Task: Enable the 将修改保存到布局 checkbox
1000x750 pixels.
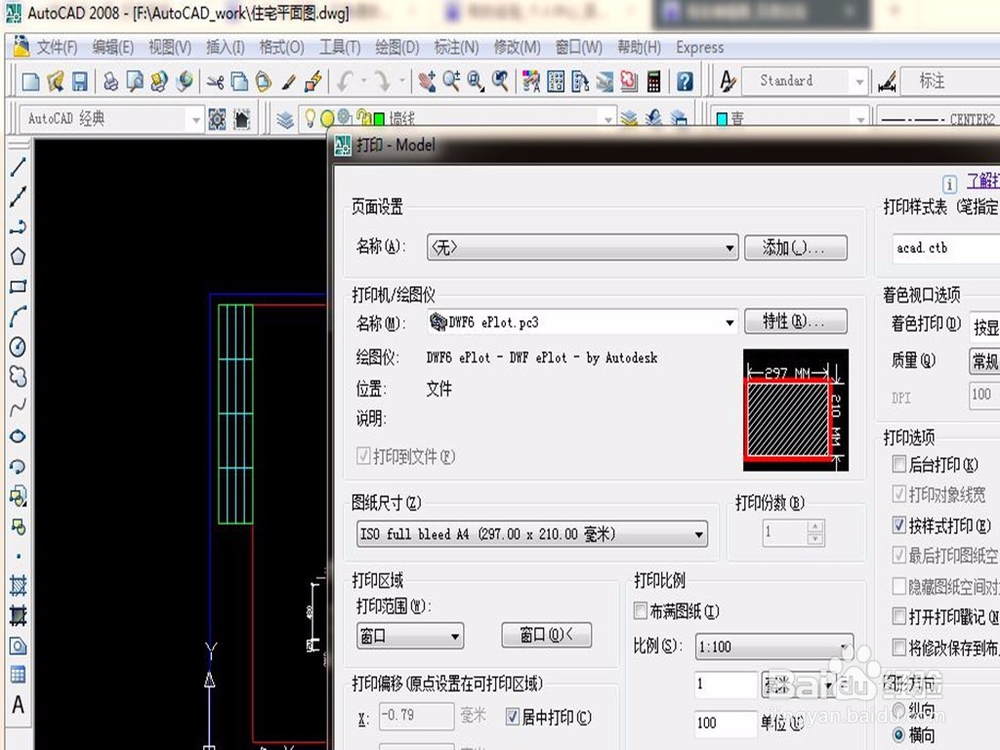Action: 899,647
